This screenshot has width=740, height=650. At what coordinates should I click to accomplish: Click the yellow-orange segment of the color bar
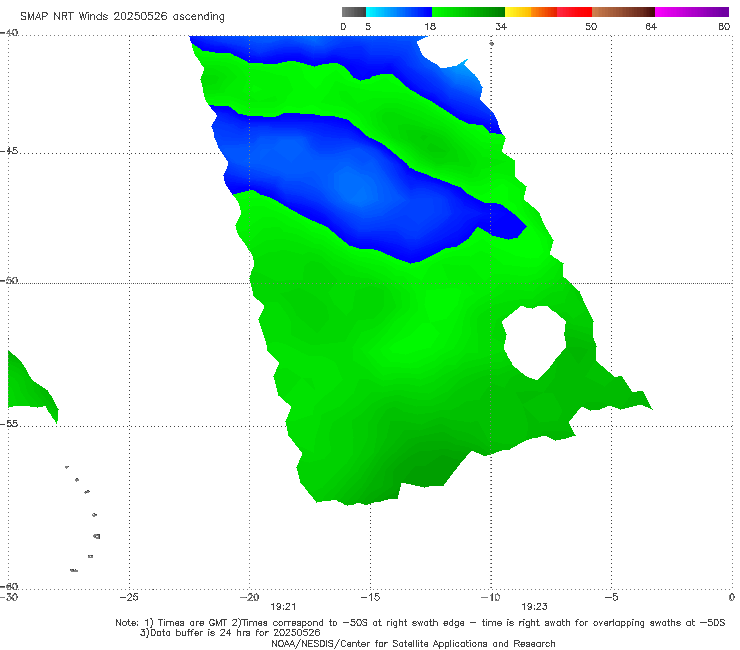coord(531,12)
